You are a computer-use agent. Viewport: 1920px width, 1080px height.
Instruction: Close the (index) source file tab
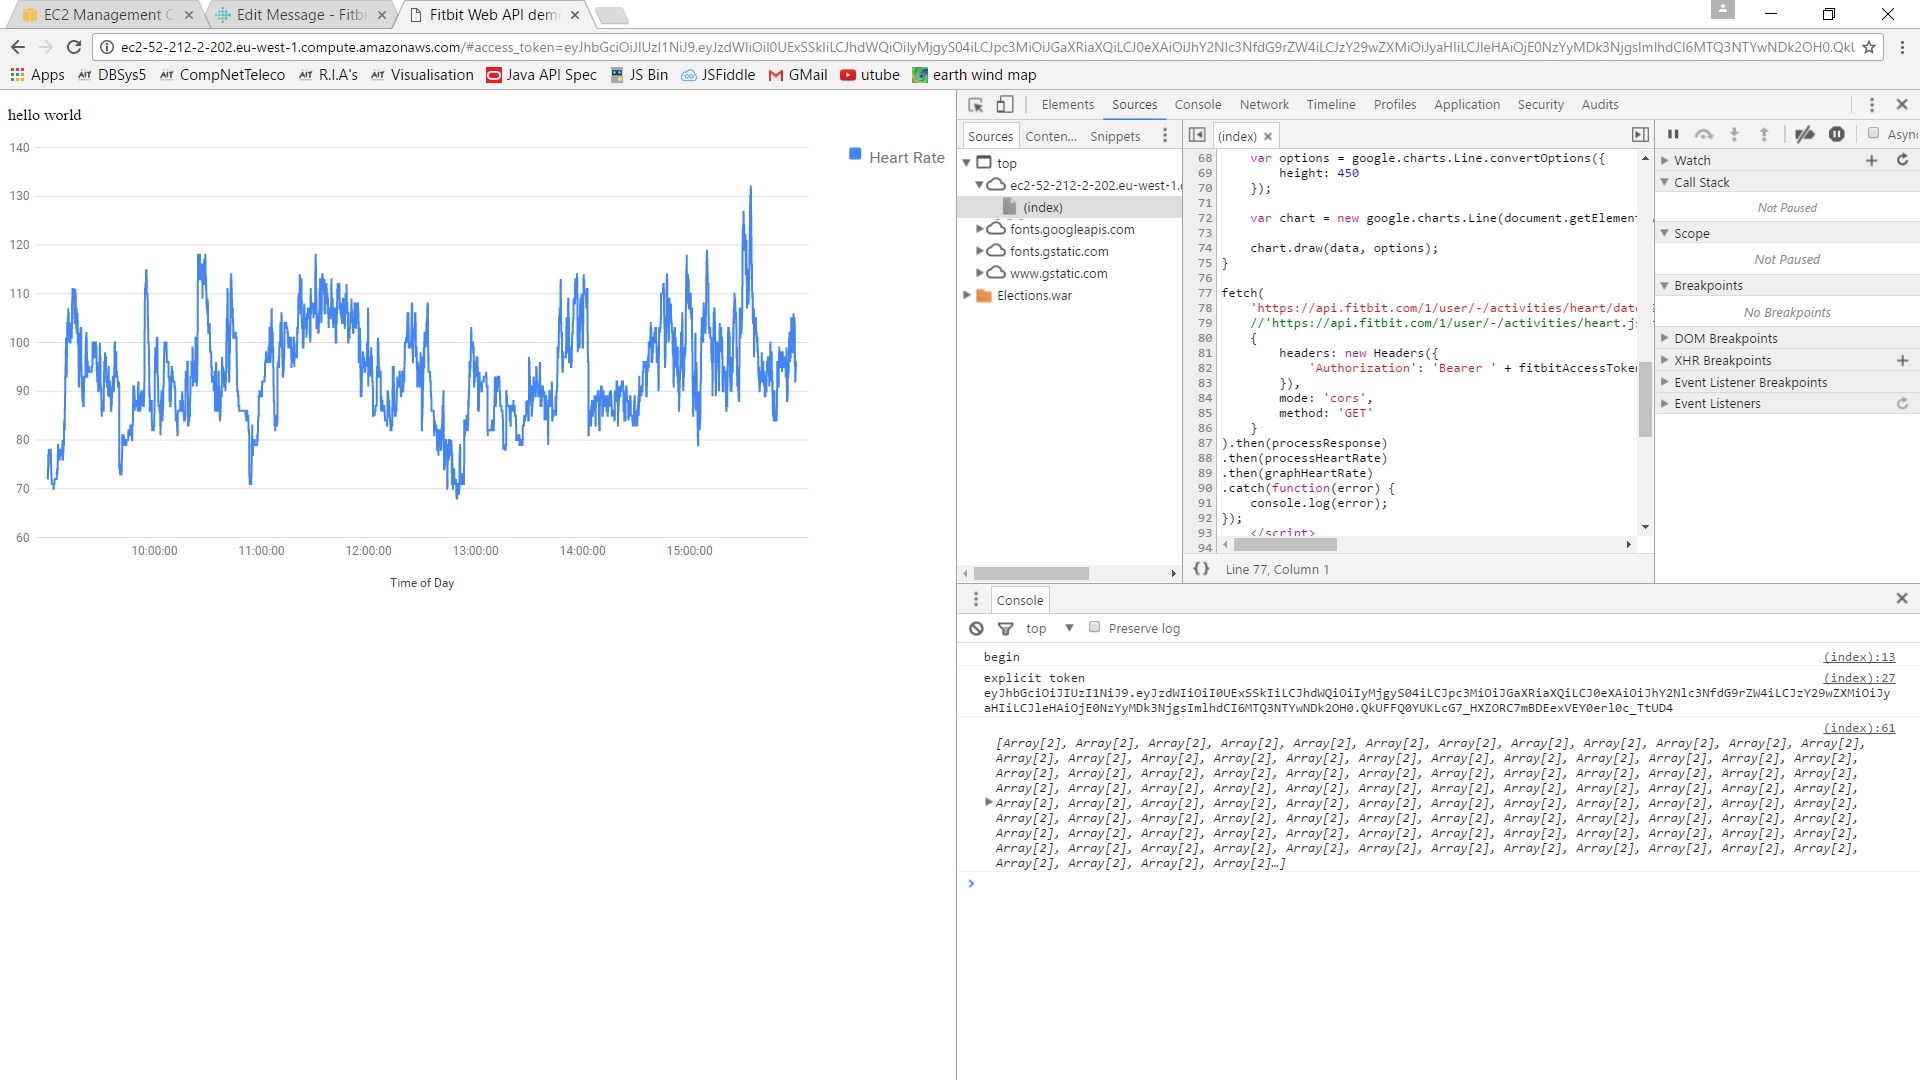[1268, 136]
